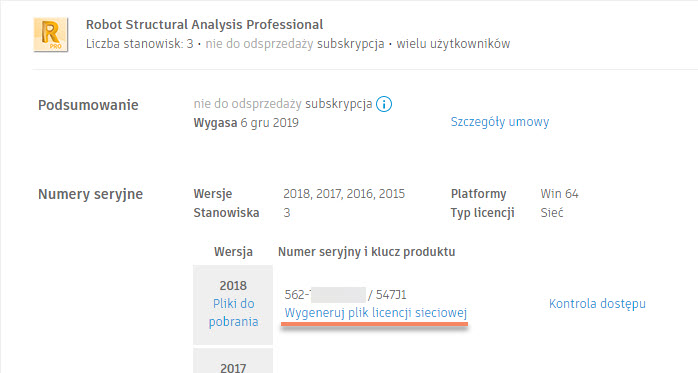Click the Wersja column header
698x373 pixels.
coord(233,252)
